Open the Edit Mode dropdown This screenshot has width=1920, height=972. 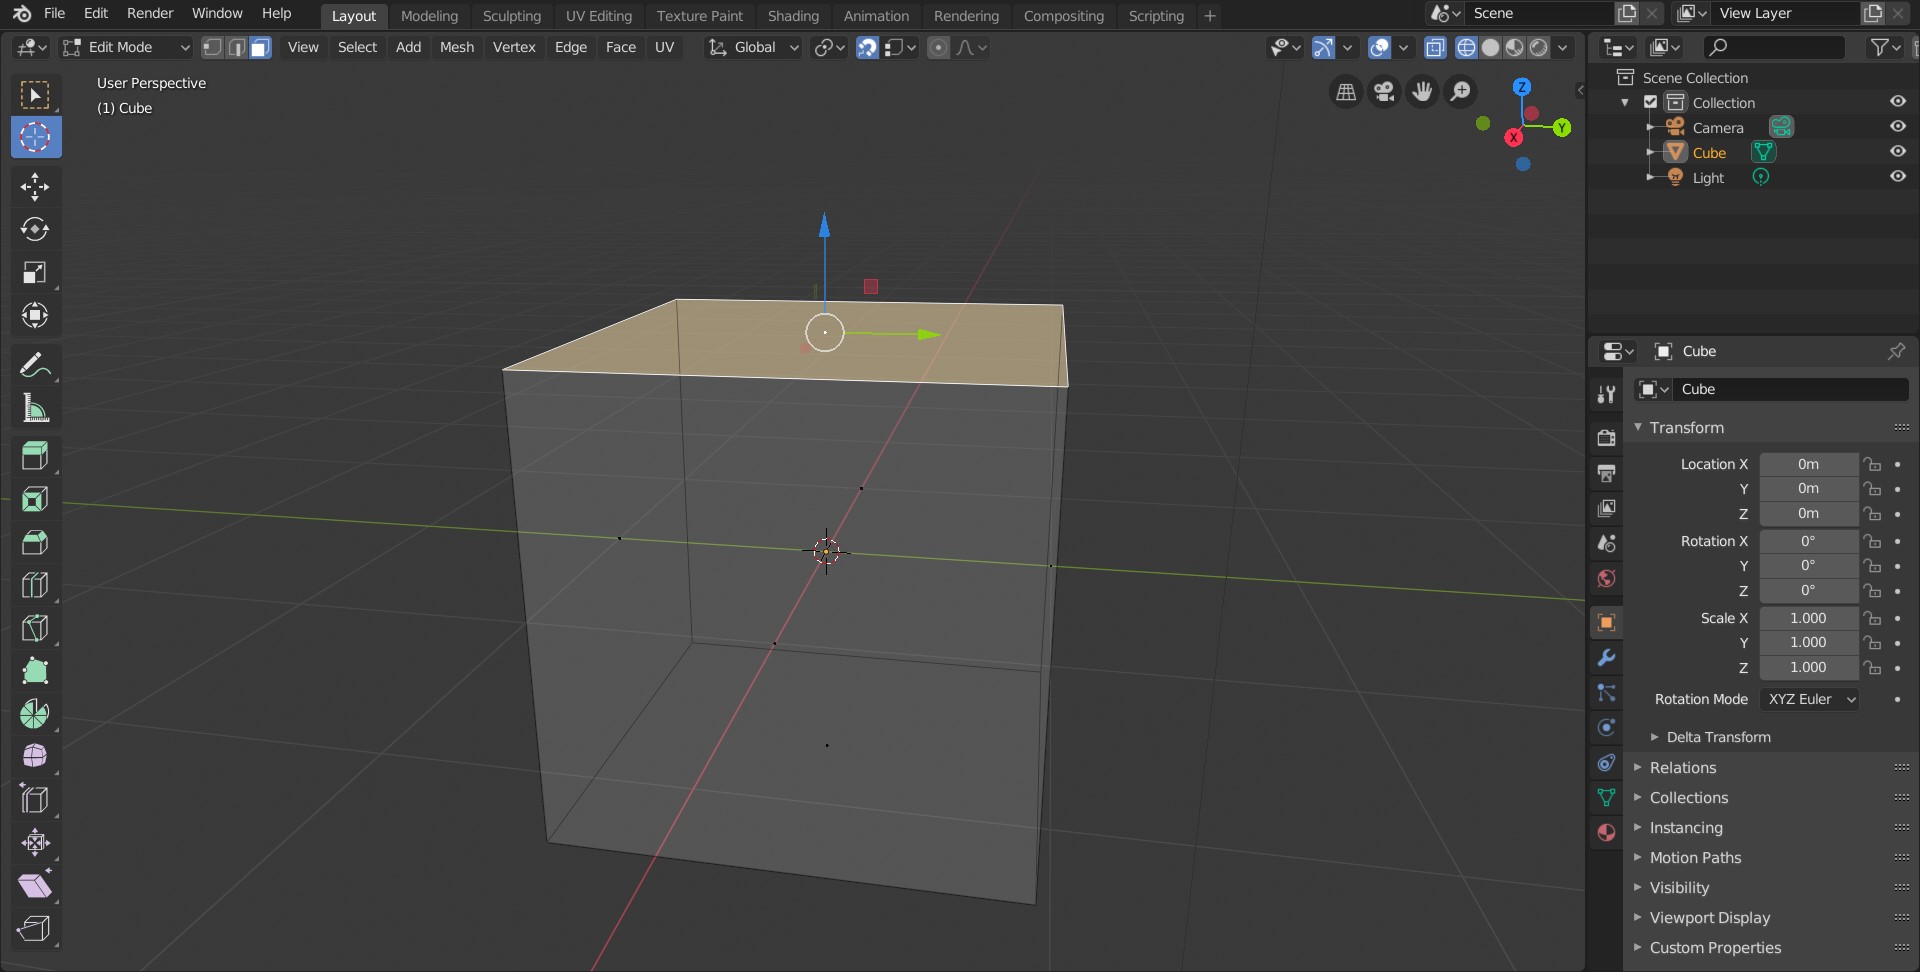tap(126, 47)
